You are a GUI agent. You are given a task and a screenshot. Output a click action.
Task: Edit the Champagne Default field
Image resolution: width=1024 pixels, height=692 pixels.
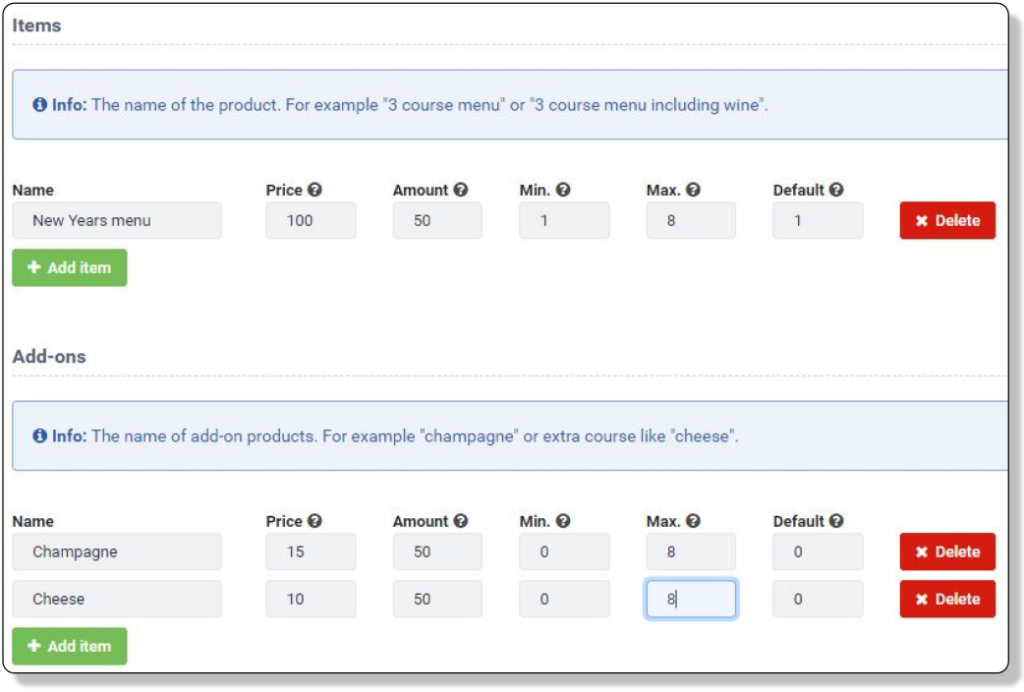coord(818,552)
